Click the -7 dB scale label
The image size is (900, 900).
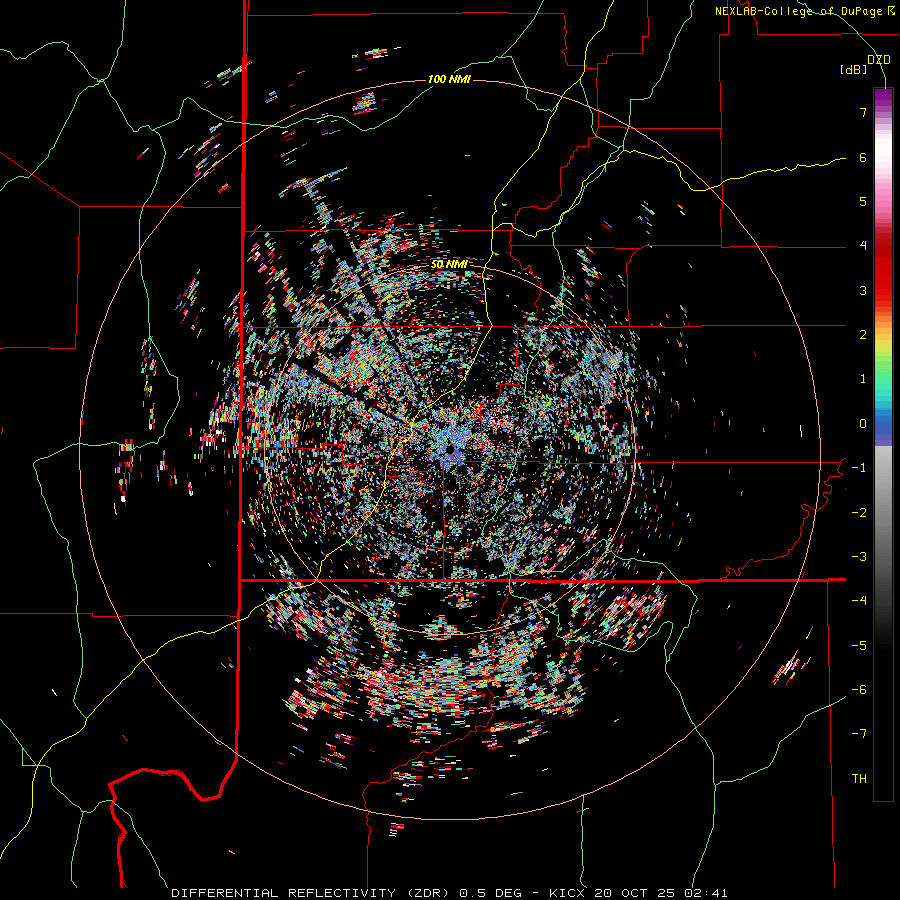point(859,734)
